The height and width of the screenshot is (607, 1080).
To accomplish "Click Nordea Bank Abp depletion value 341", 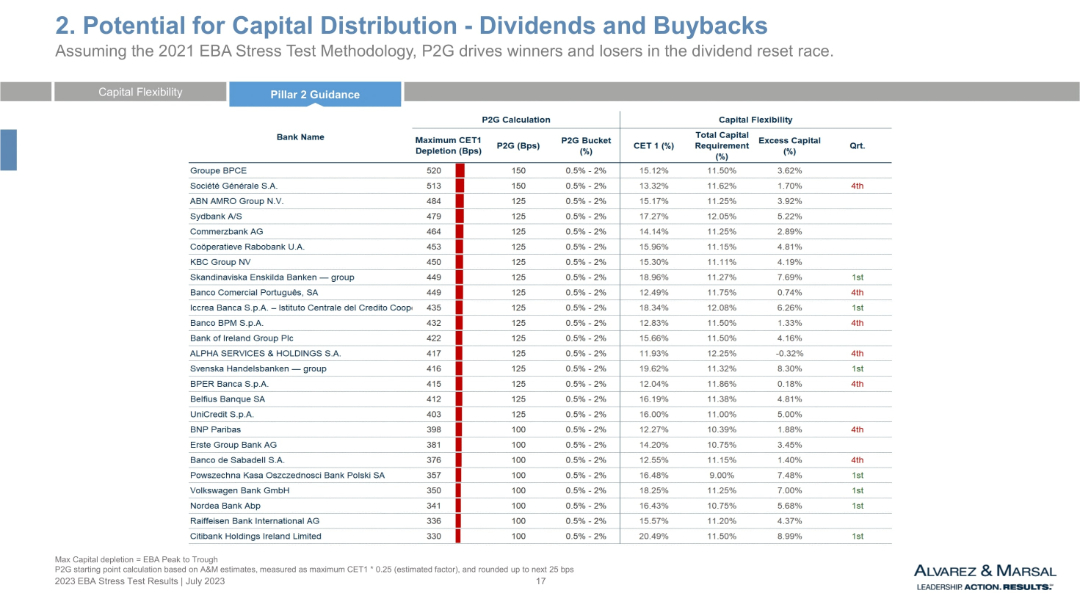I will pyautogui.click(x=434, y=506).
